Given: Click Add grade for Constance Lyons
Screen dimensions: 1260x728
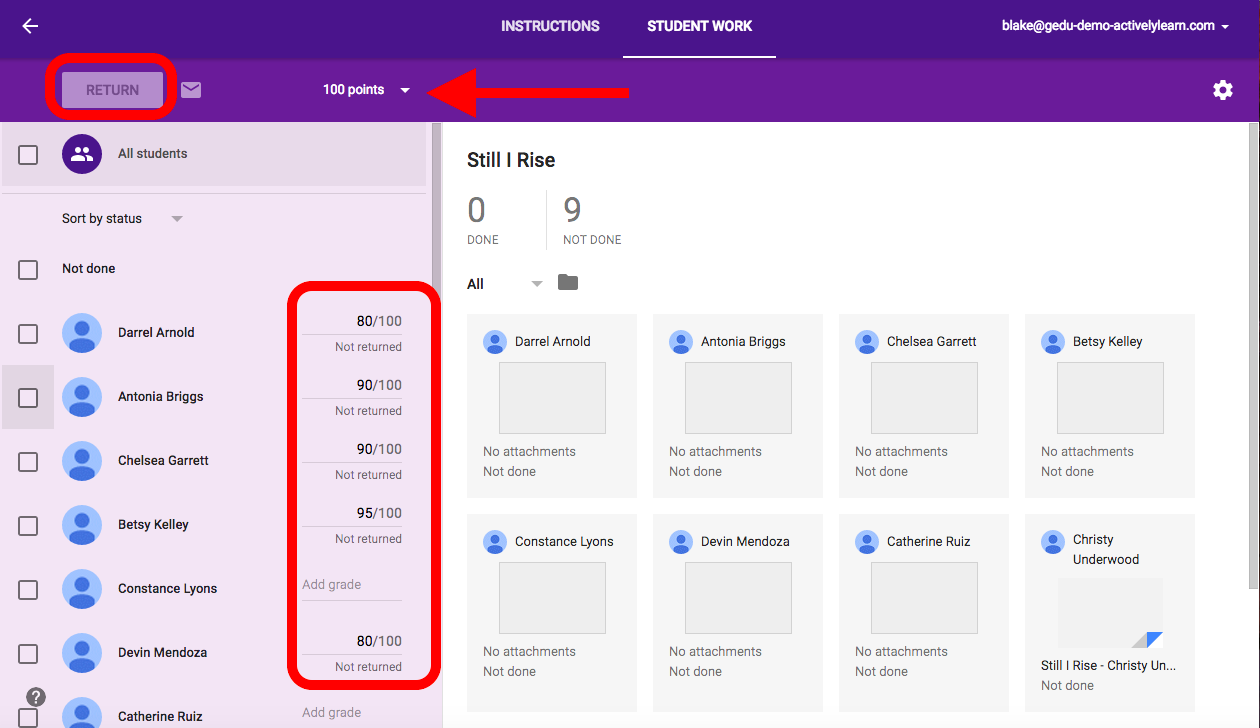Looking at the screenshot, I should [x=352, y=585].
